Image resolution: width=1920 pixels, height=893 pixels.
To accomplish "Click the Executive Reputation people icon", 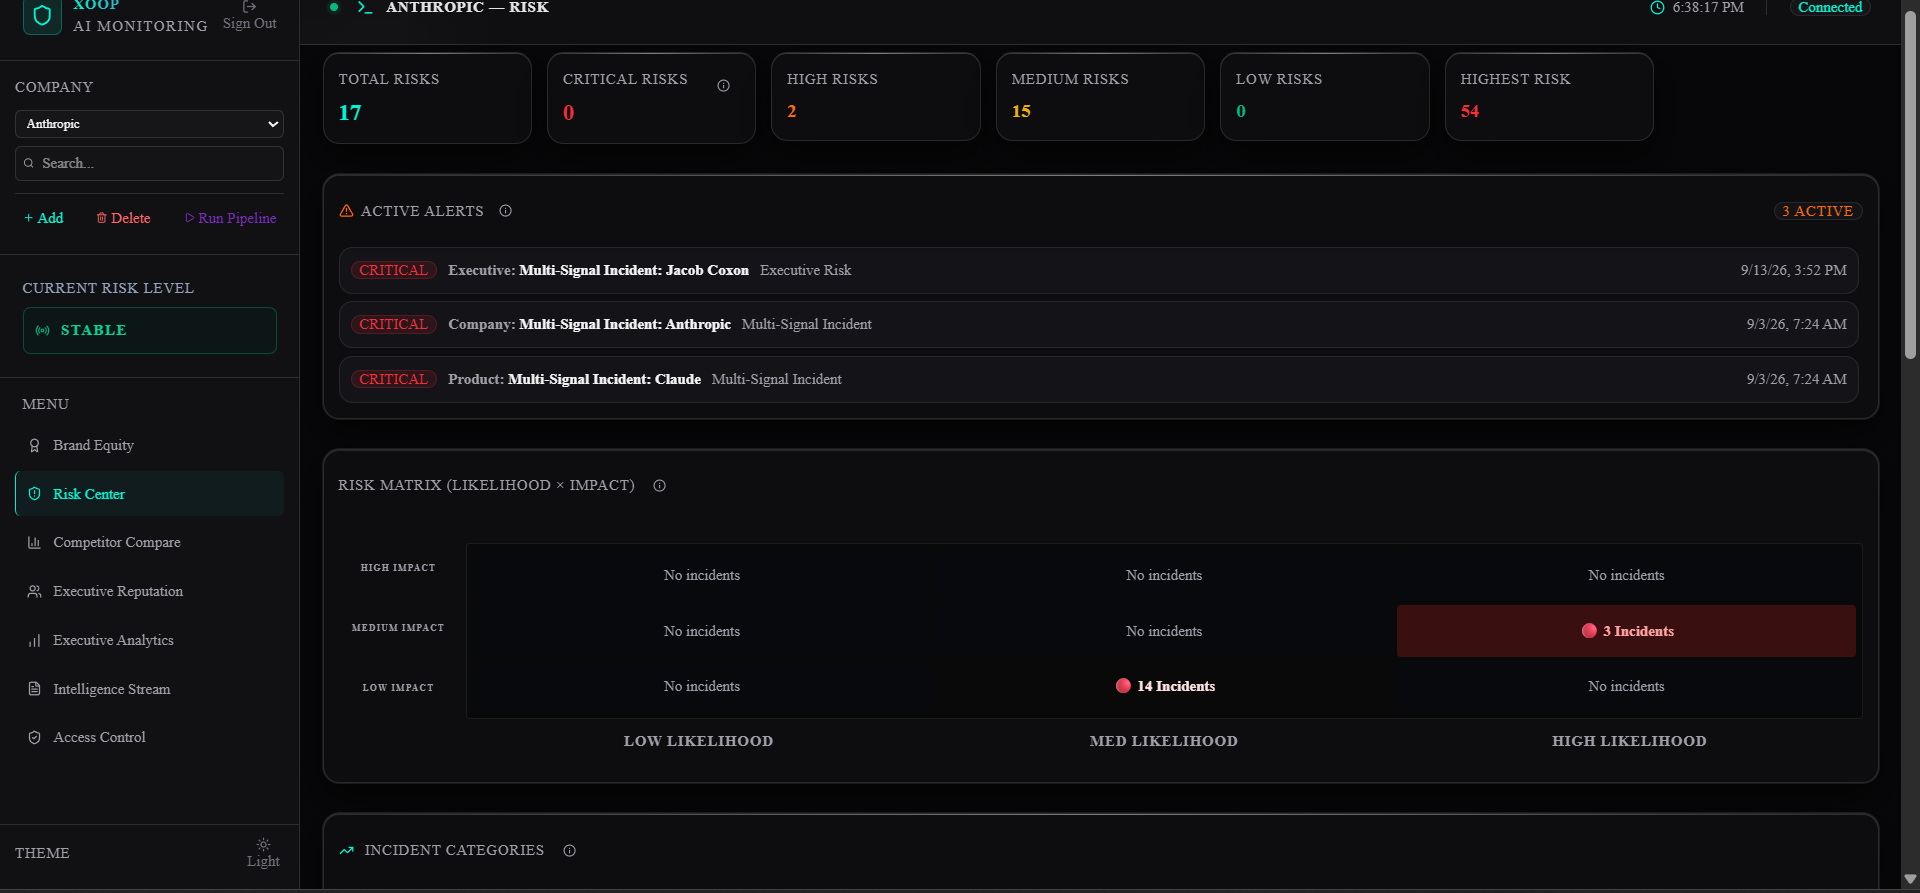I will [35, 592].
